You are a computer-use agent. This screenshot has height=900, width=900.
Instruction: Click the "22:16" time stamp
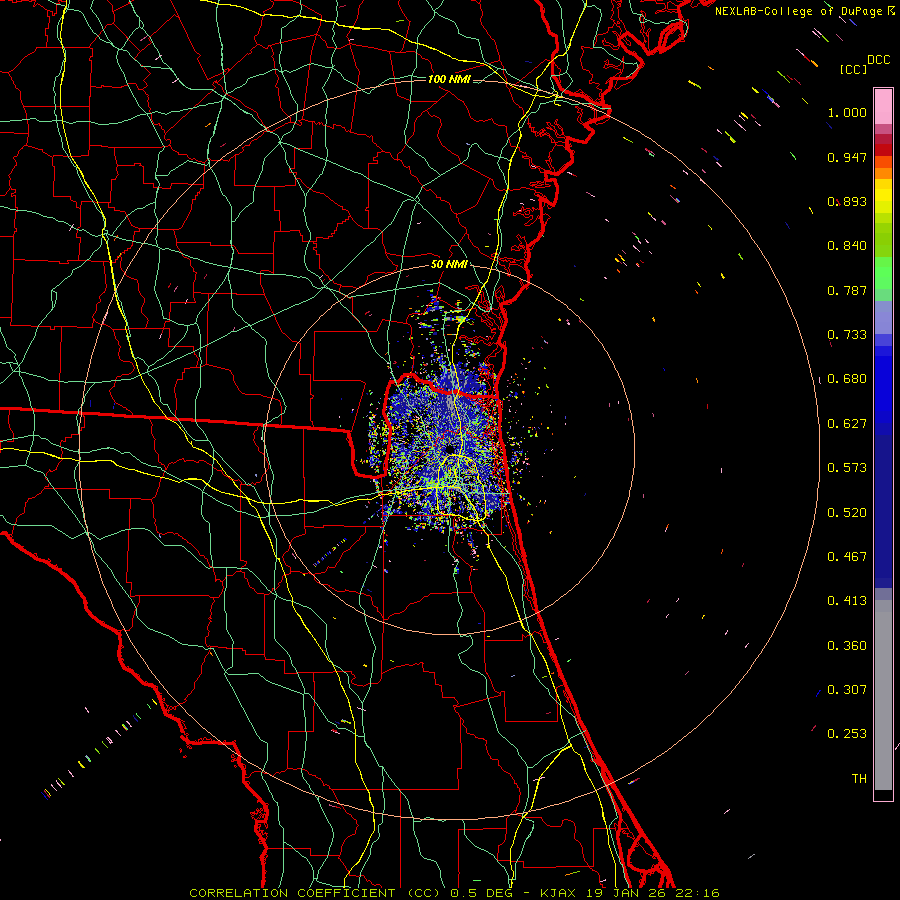(696, 893)
